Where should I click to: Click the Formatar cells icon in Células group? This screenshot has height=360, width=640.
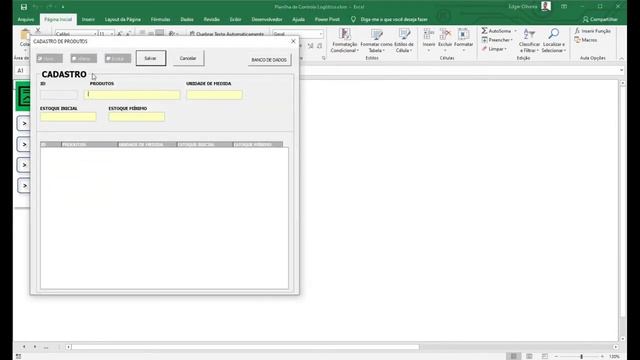(x=463, y=34)
